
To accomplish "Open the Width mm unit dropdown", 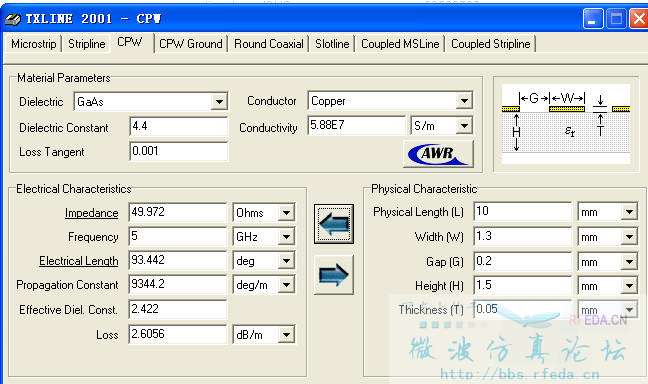I will pos(629,237).
